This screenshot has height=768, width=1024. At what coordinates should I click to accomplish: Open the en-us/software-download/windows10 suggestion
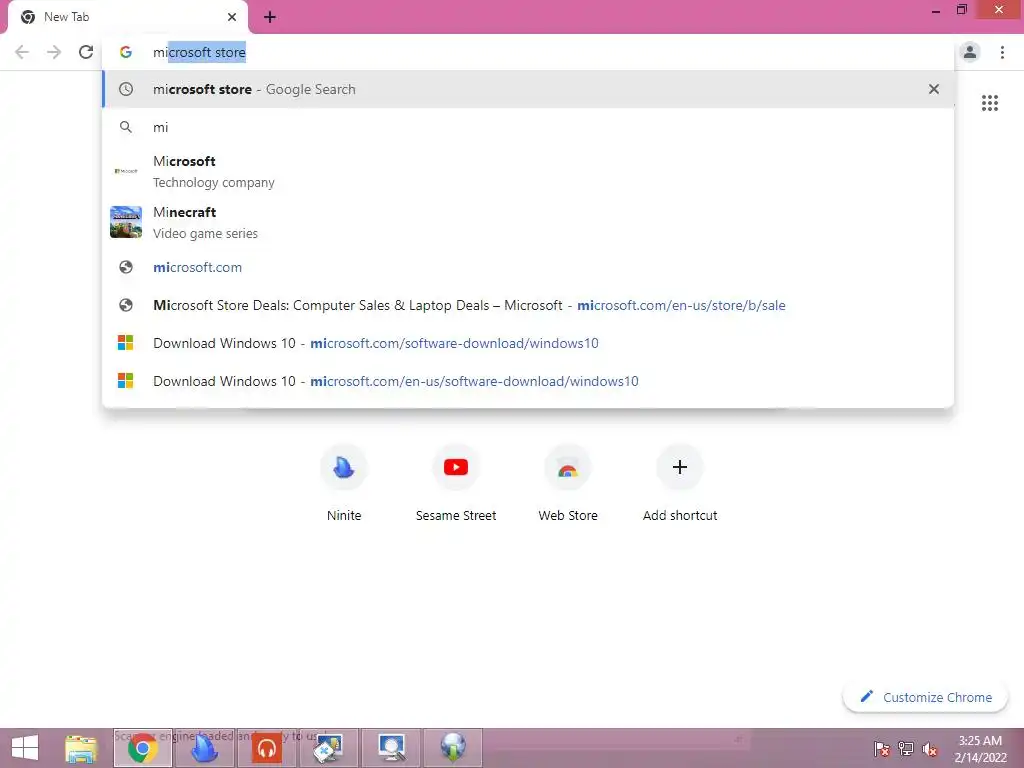(528, 381)
